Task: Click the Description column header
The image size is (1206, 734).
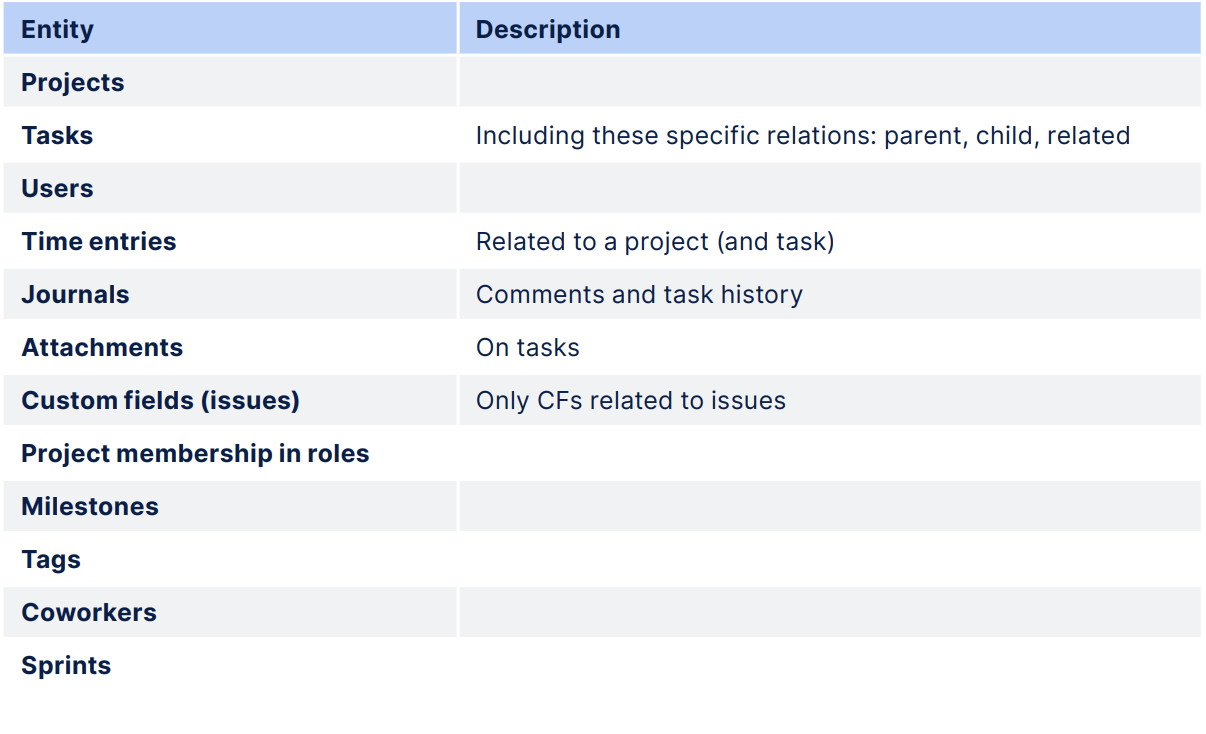Action: pos(547,30)
